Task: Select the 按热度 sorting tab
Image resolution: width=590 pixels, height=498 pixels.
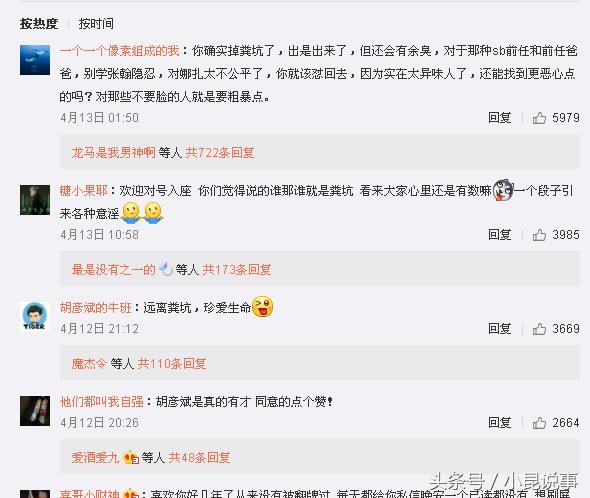Action: [39, 24]
